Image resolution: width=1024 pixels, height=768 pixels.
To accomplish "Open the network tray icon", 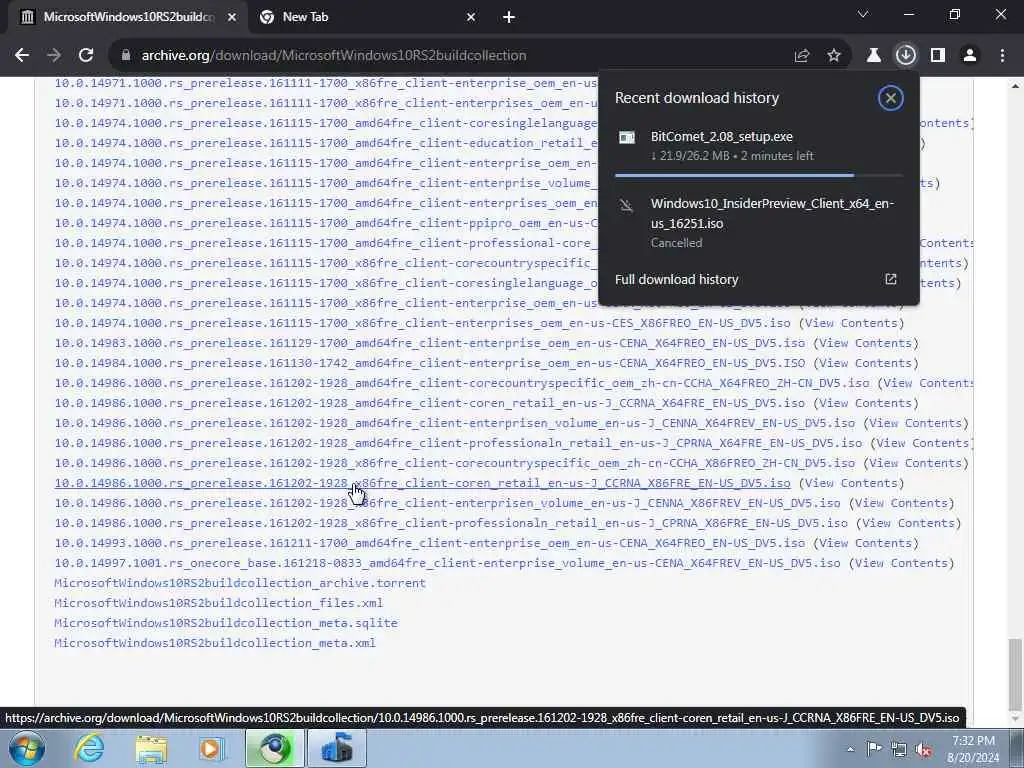I will pyautogui.click(x=899, y=749).
